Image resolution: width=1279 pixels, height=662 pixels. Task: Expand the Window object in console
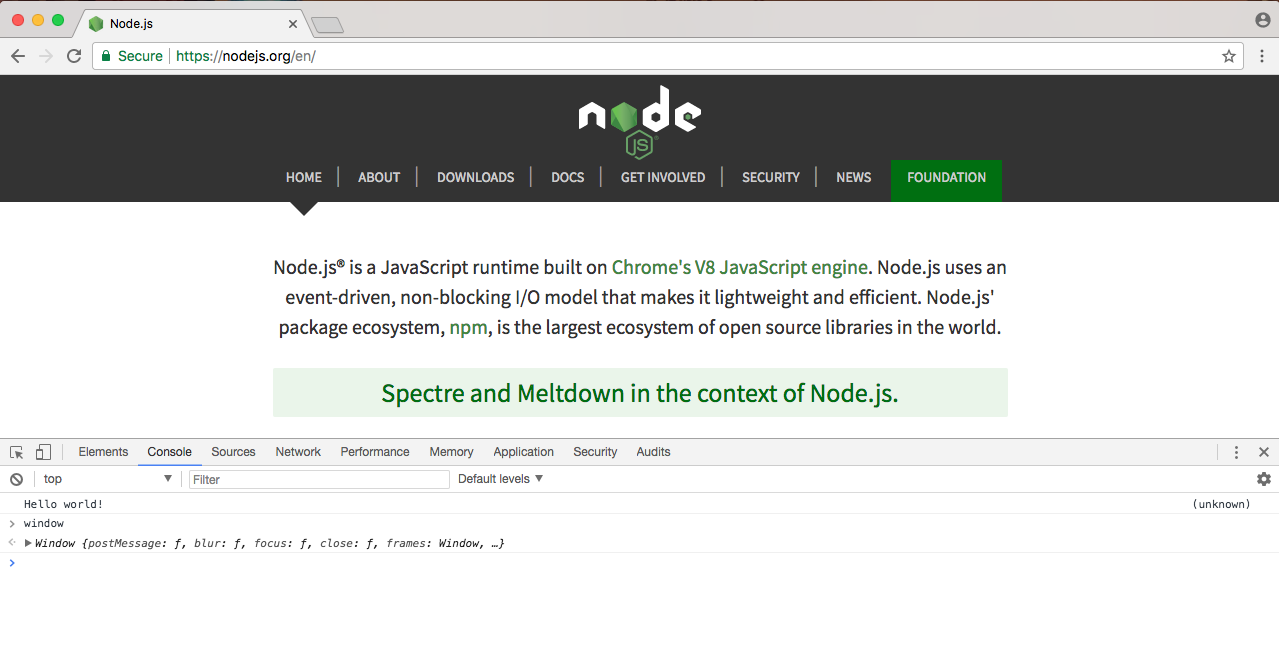(x=28, y=543)
